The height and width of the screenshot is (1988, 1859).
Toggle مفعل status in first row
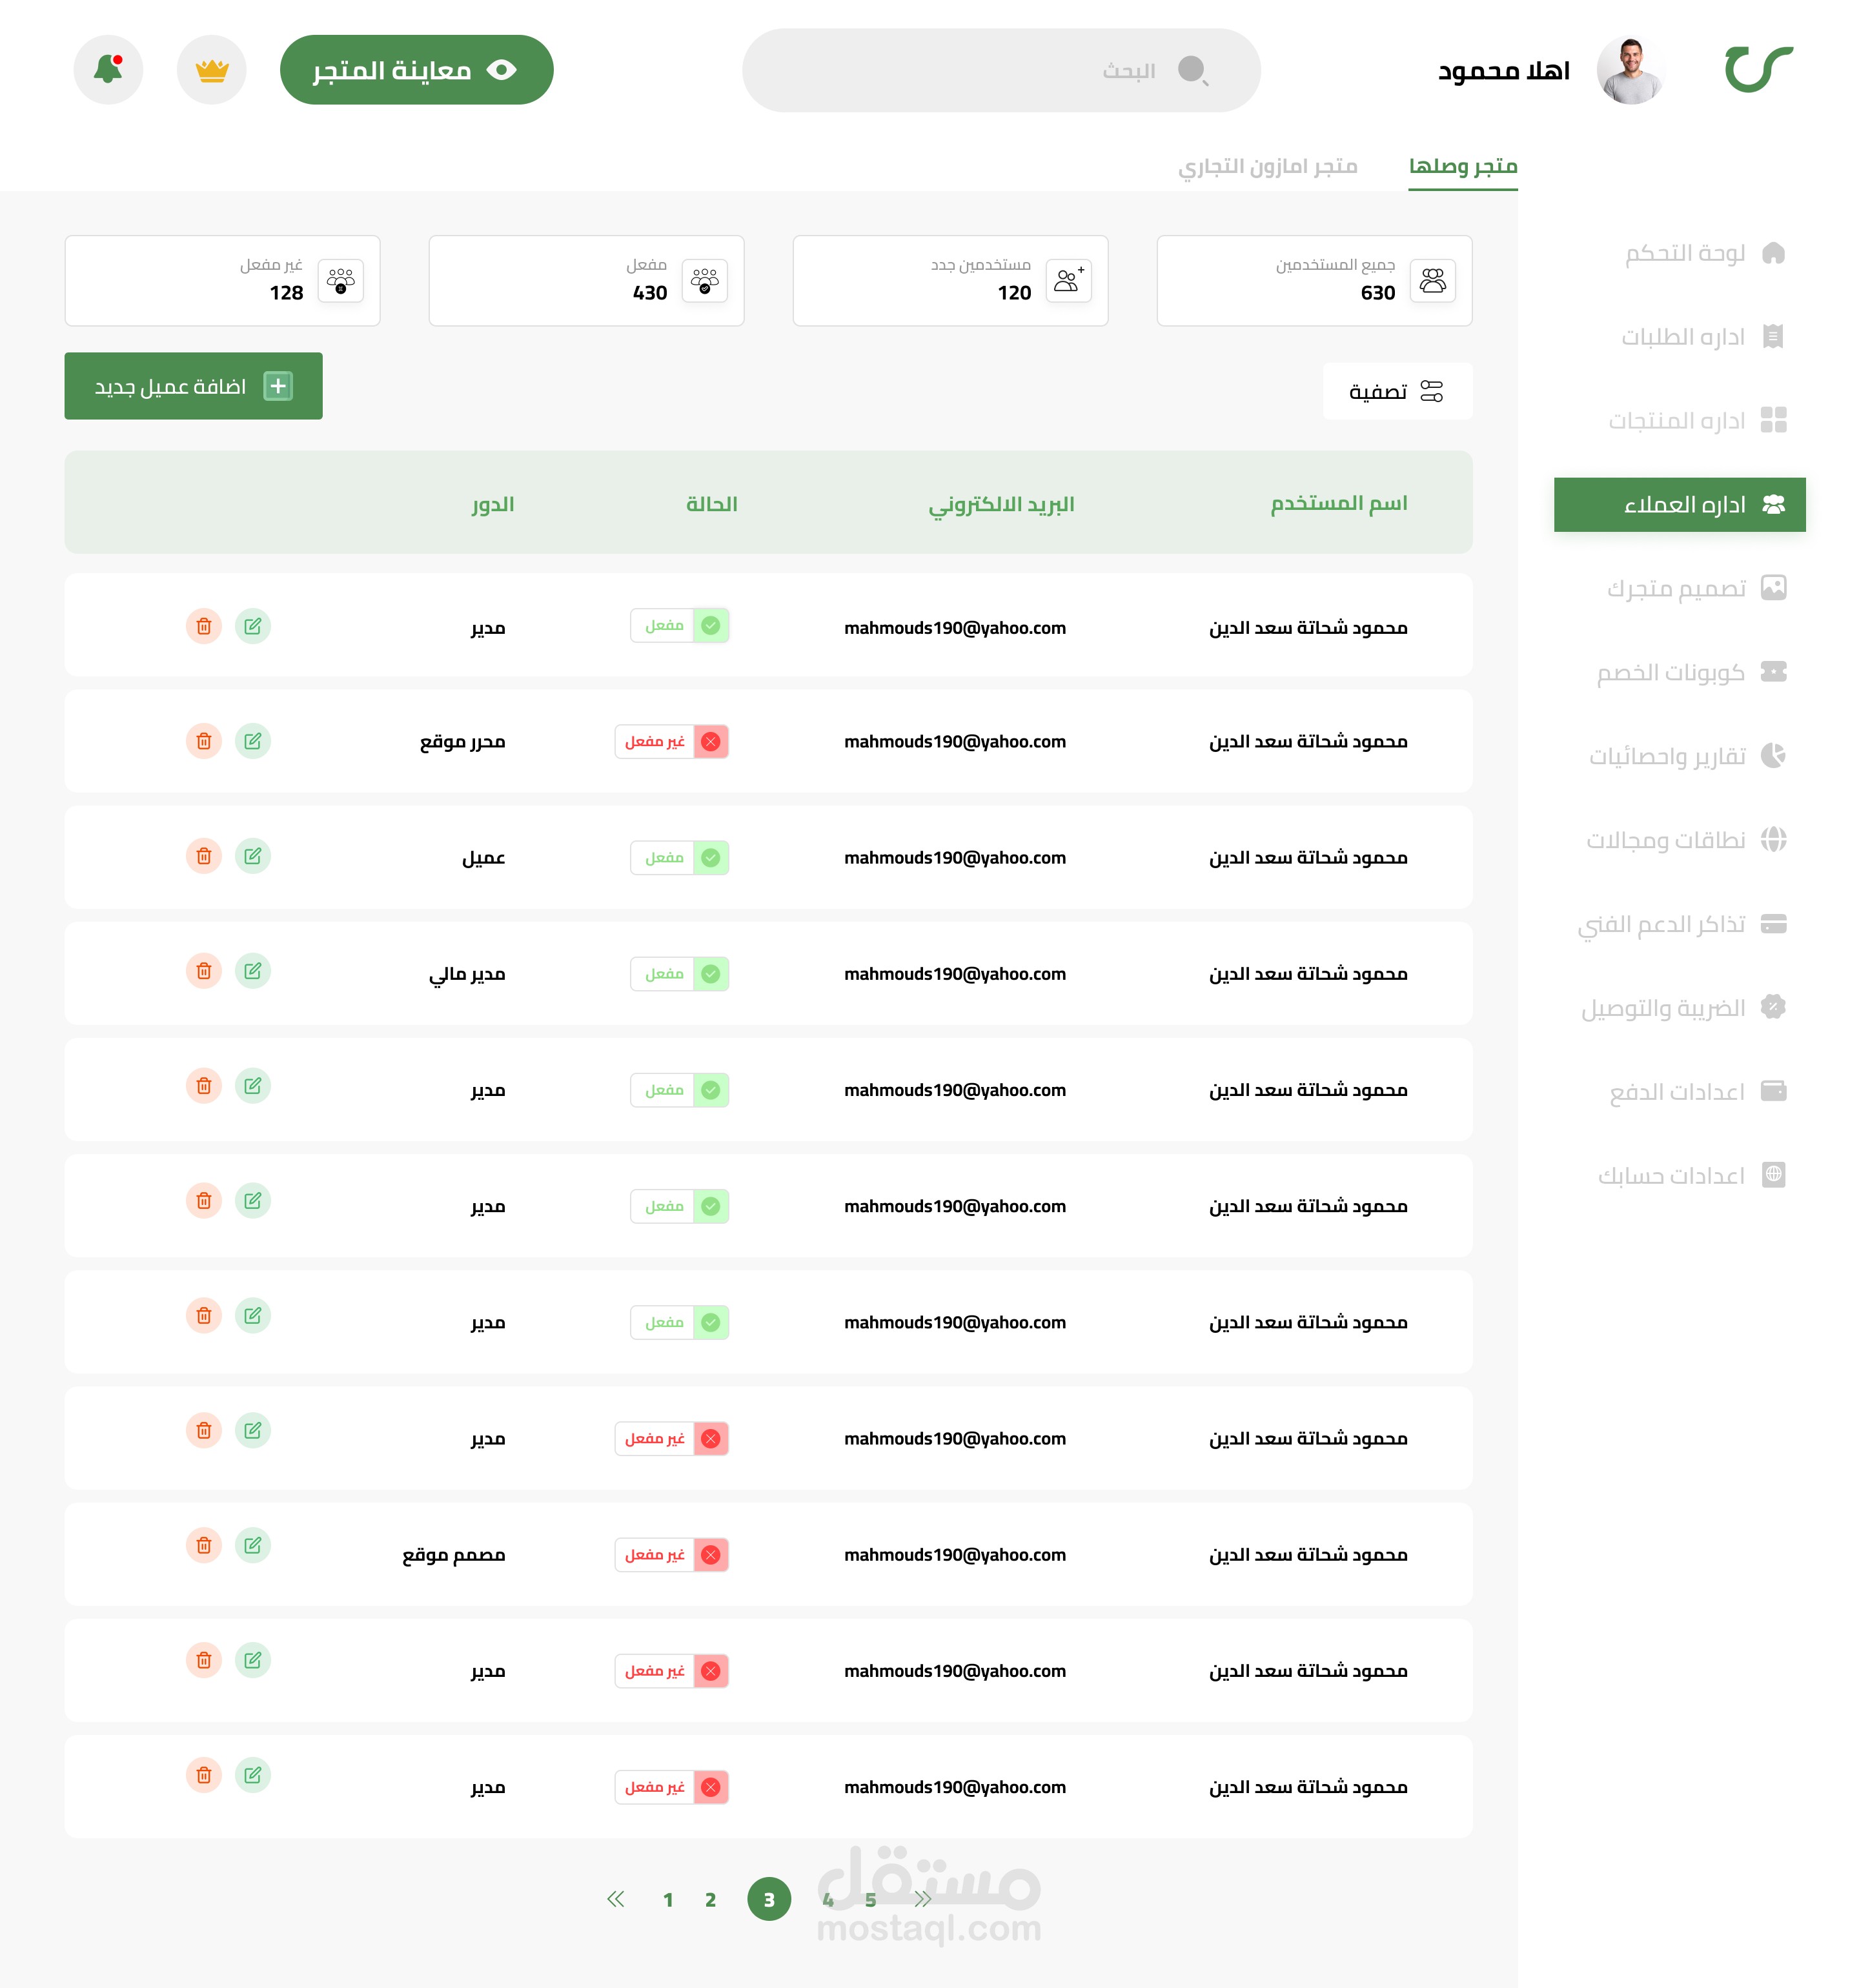[680, 626]
